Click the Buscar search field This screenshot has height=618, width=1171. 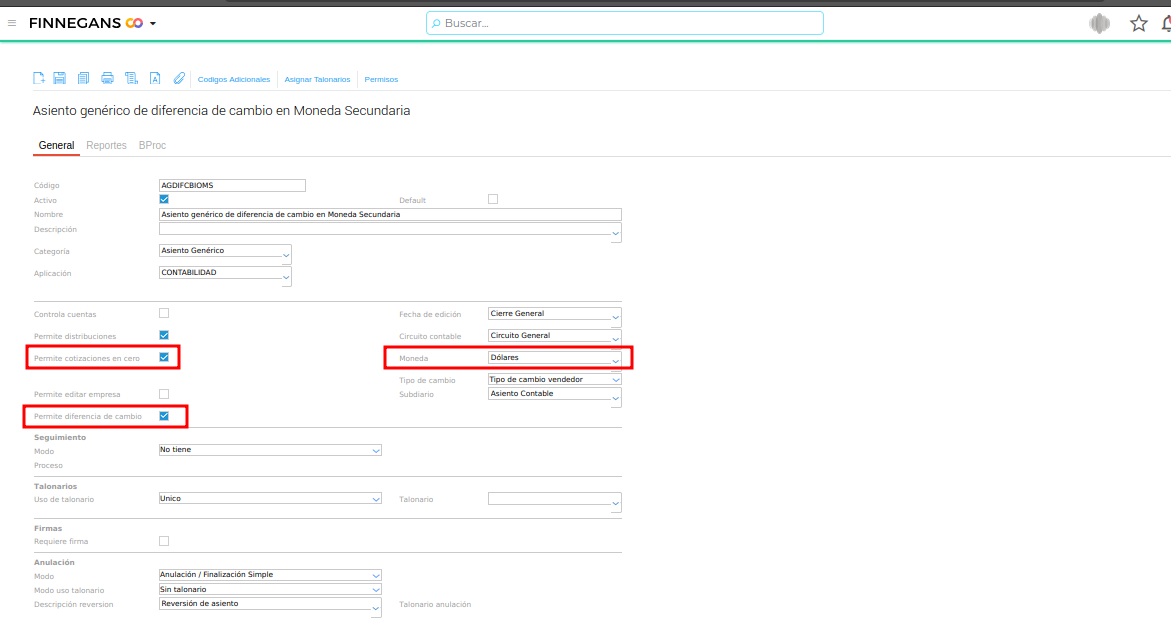(625, 23)
